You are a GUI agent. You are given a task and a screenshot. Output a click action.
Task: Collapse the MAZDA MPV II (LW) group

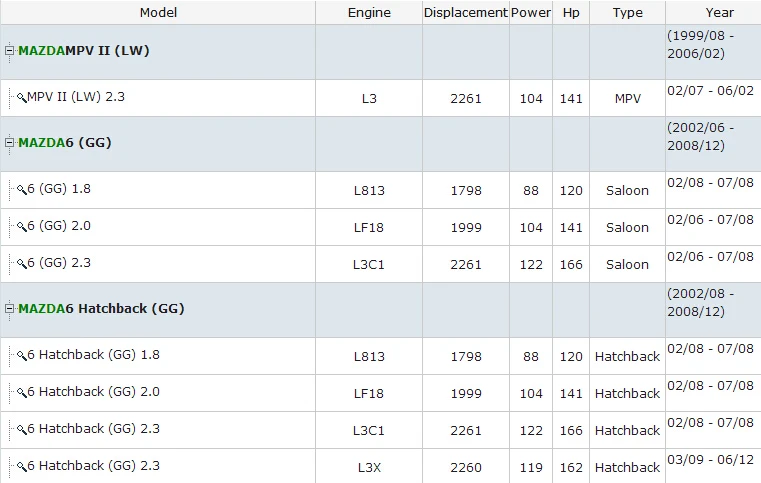coord(9,50)
